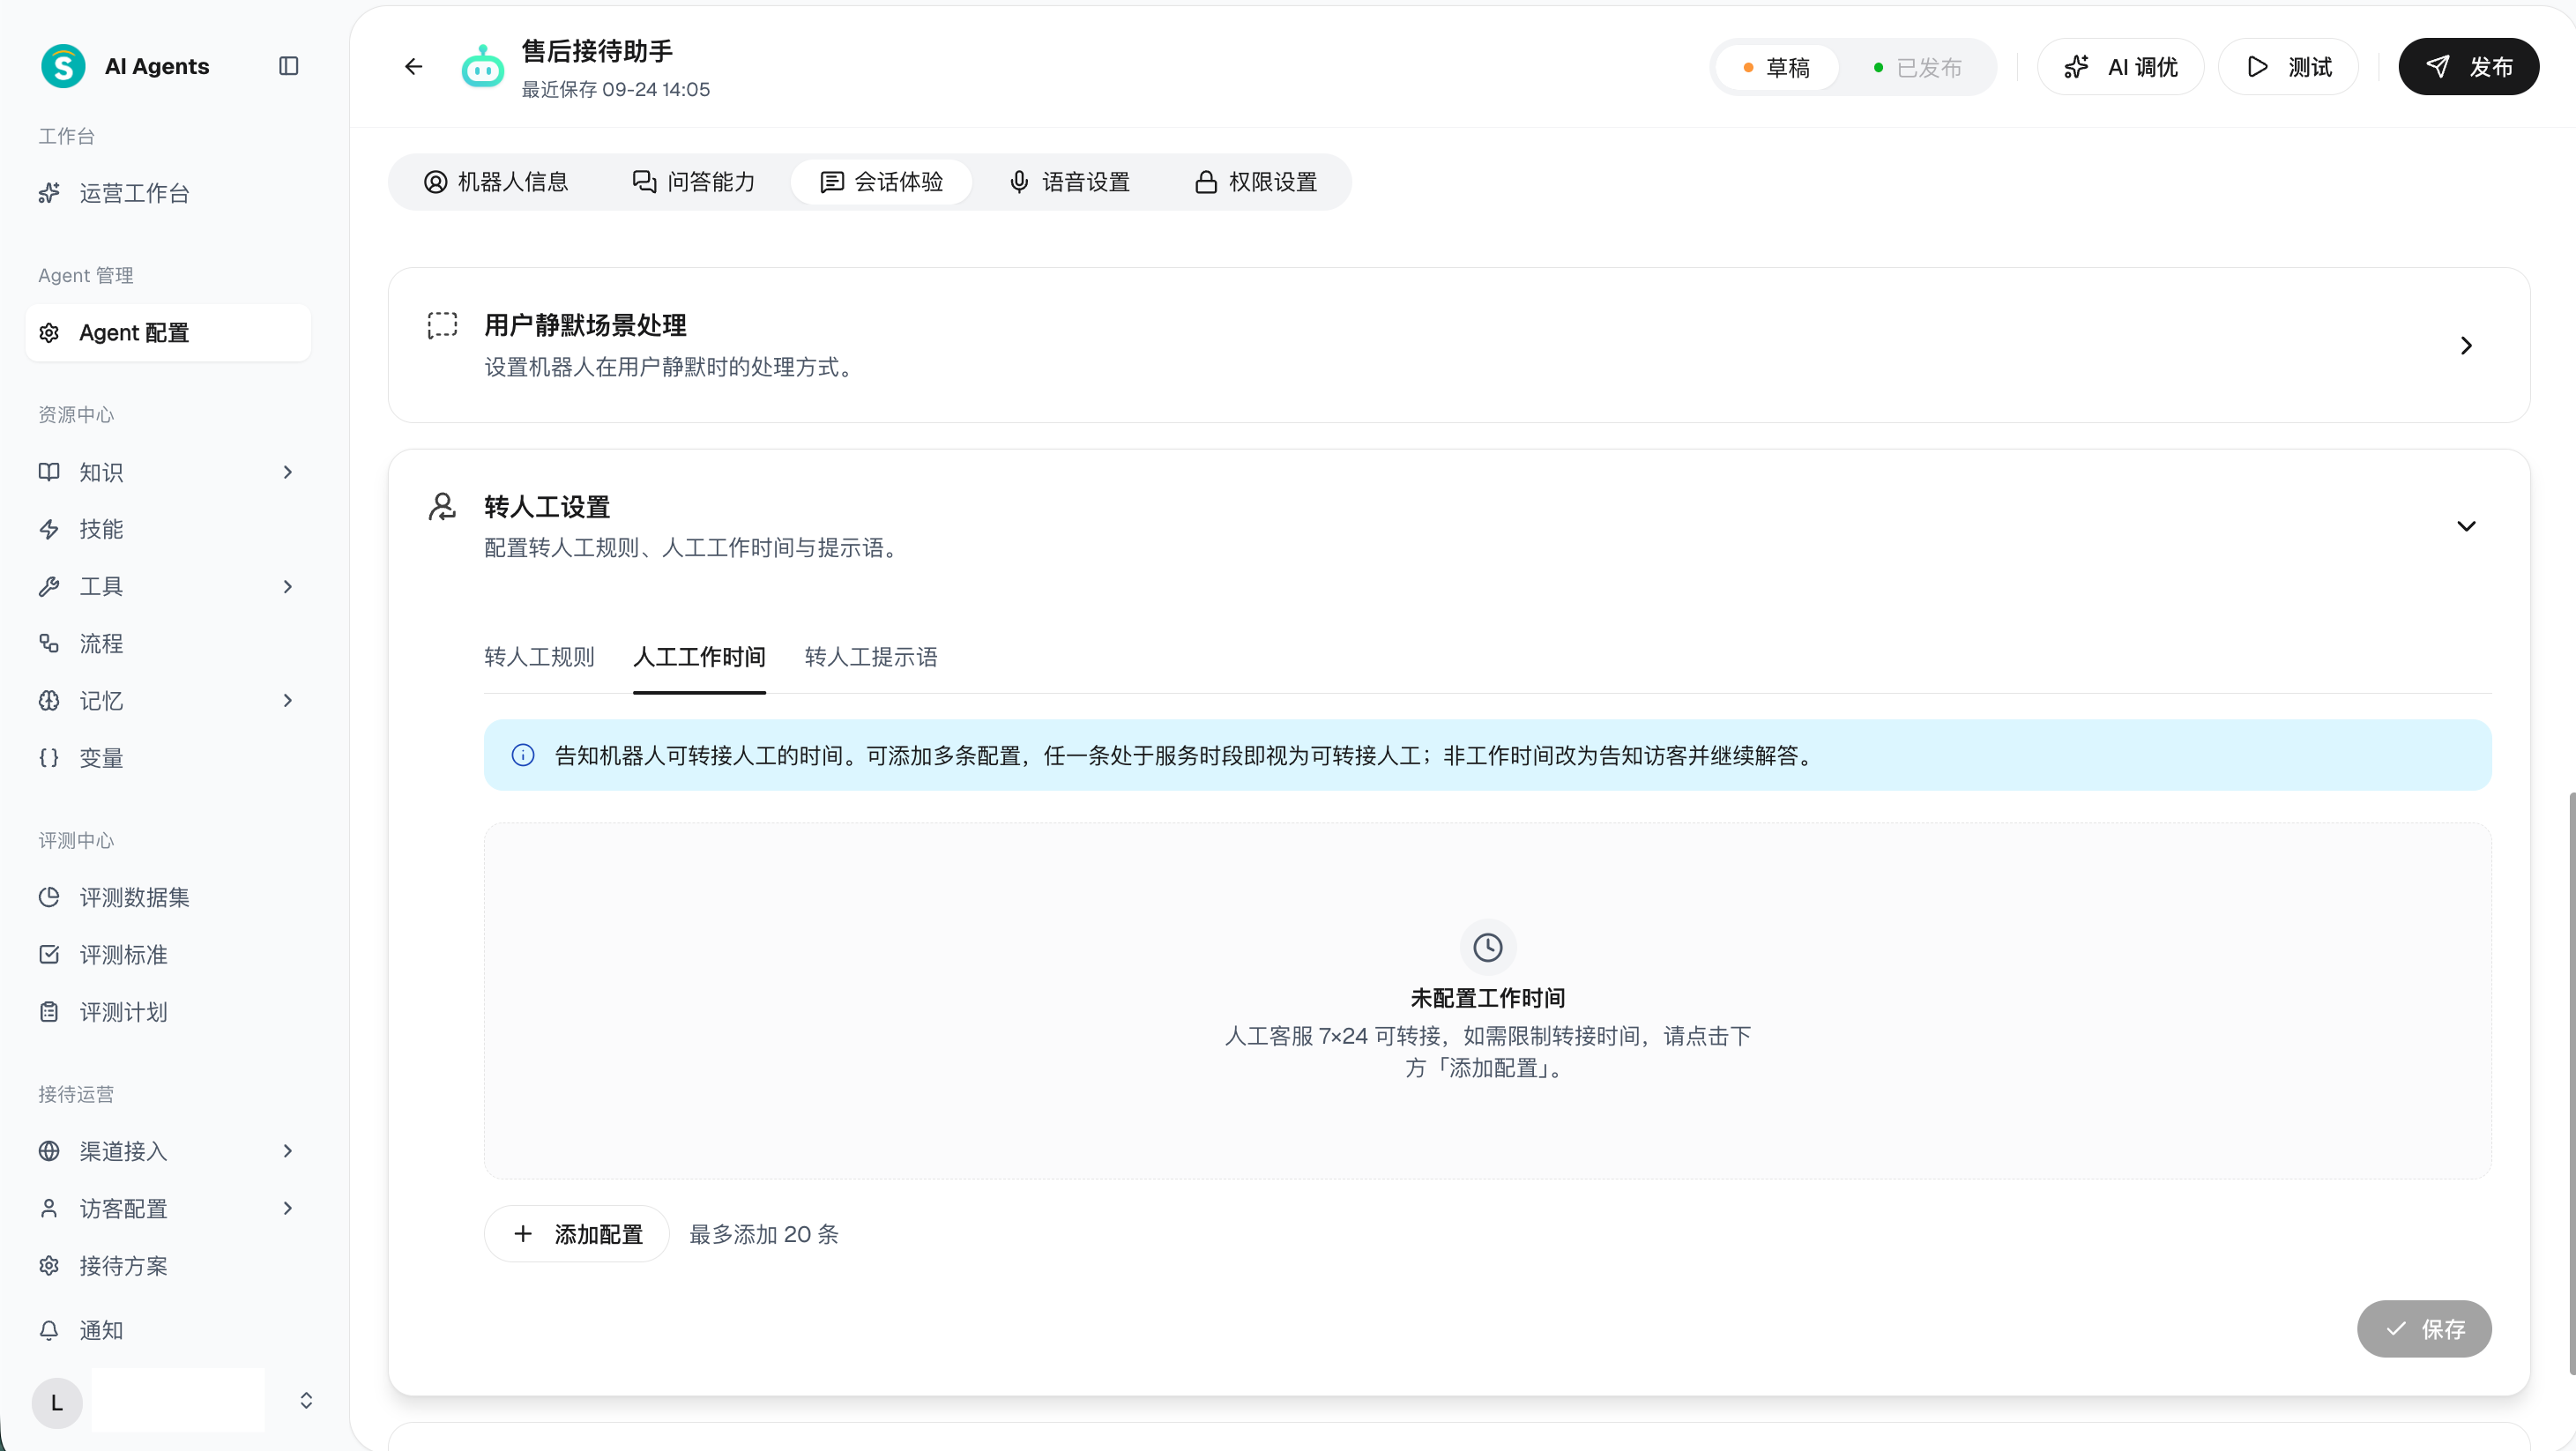Click the L user avatar
Viewport: 2576px width, 1451px height.
click(x=57, y=1403)
